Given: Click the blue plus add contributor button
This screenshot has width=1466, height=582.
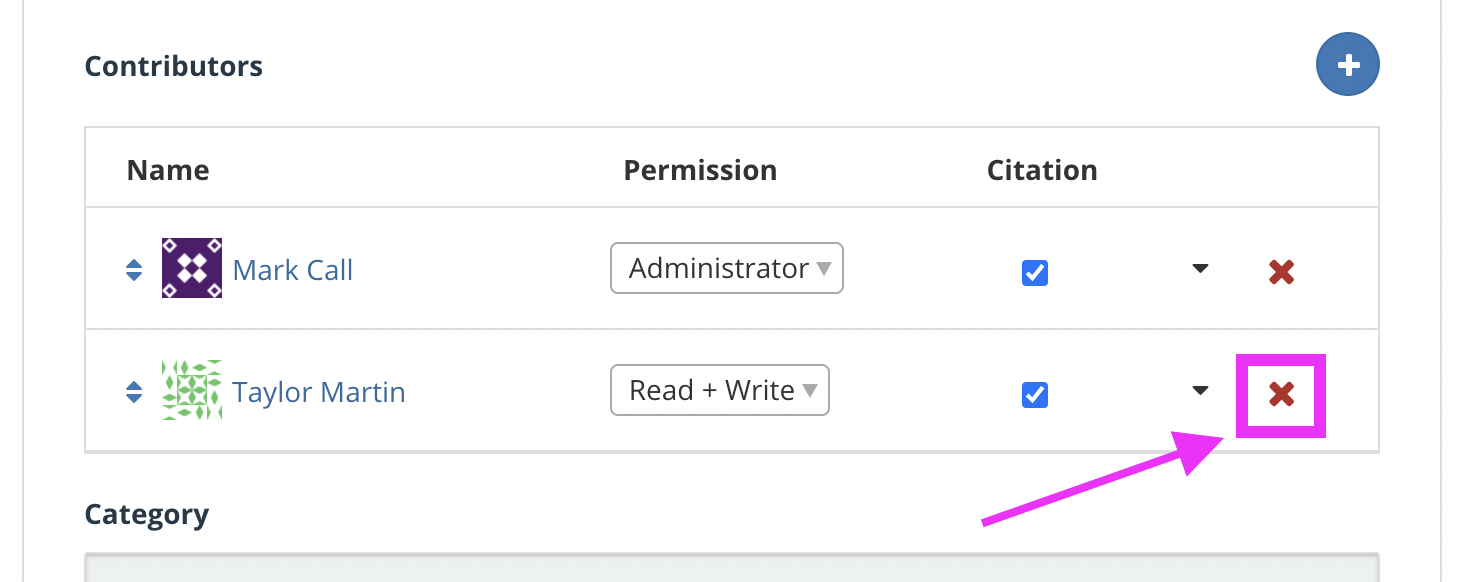Looking at the screenshot, I should point(1347,65).
